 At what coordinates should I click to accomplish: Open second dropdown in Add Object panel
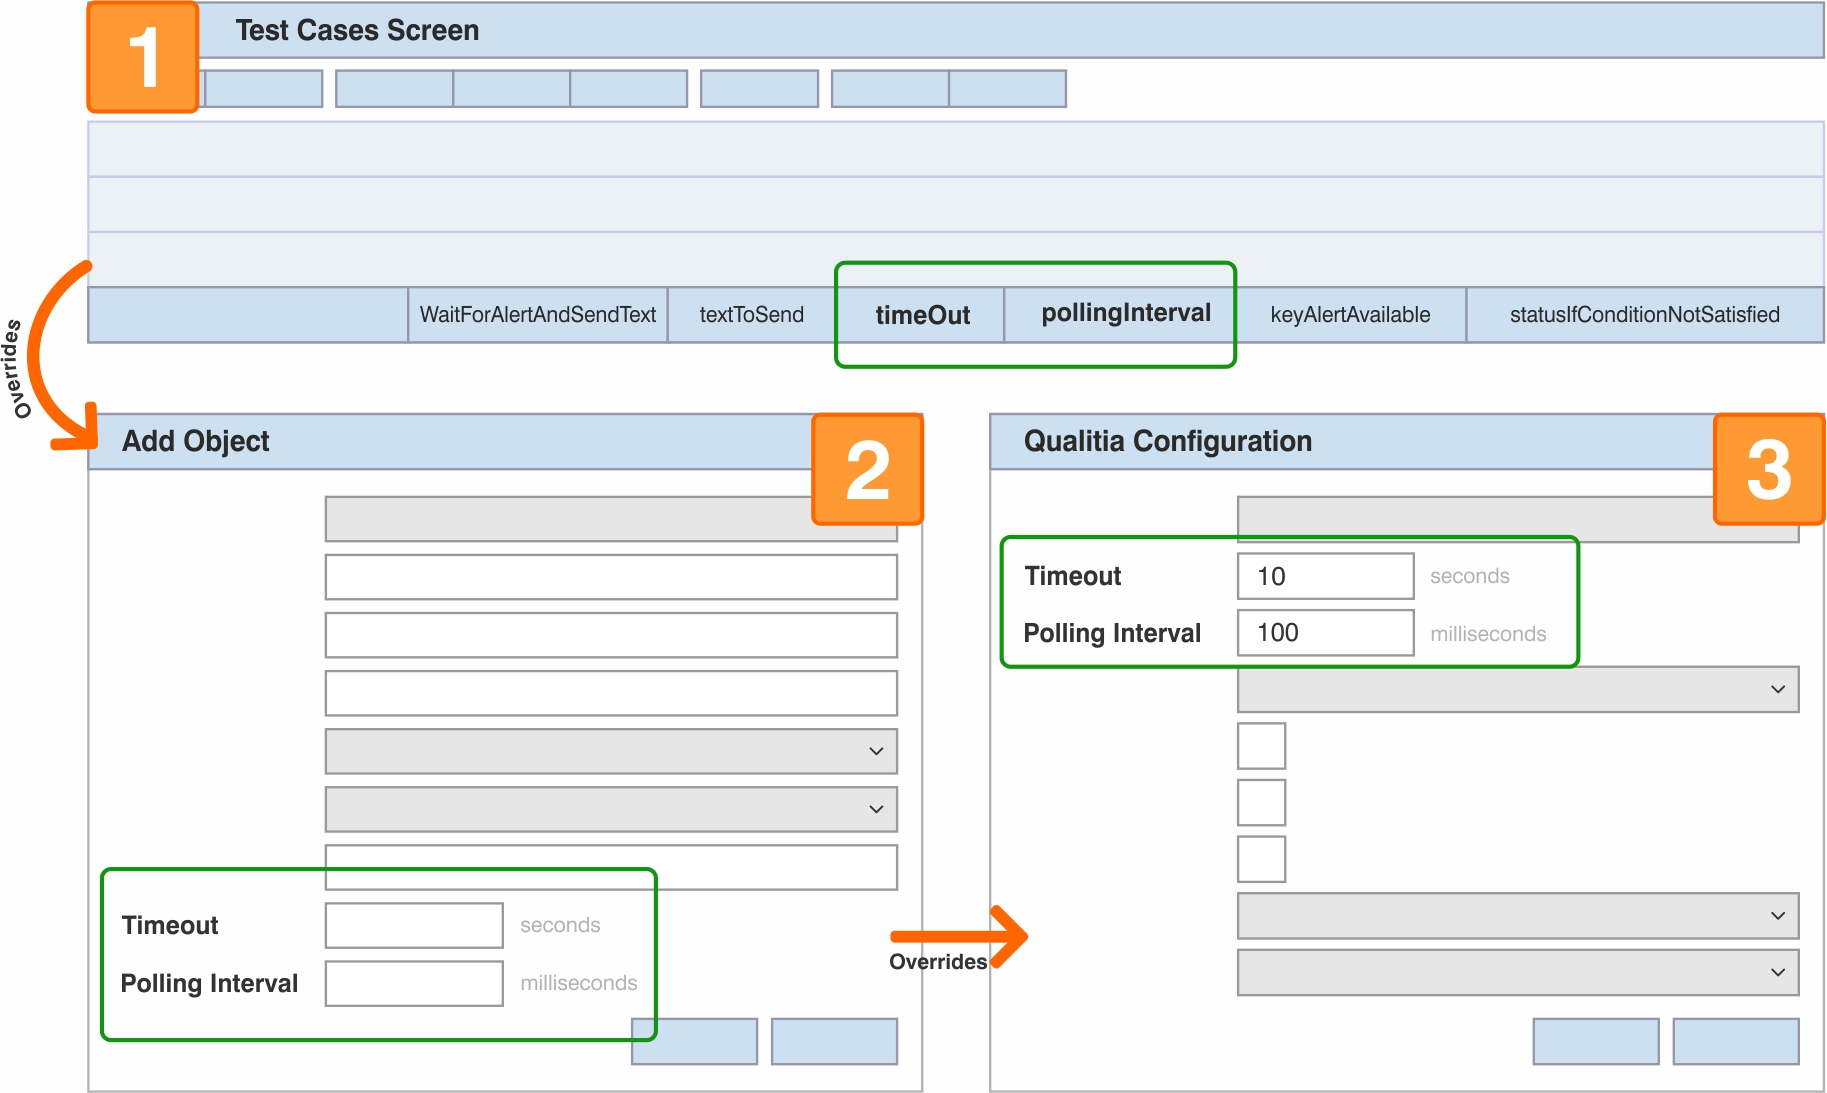[611, 809]
